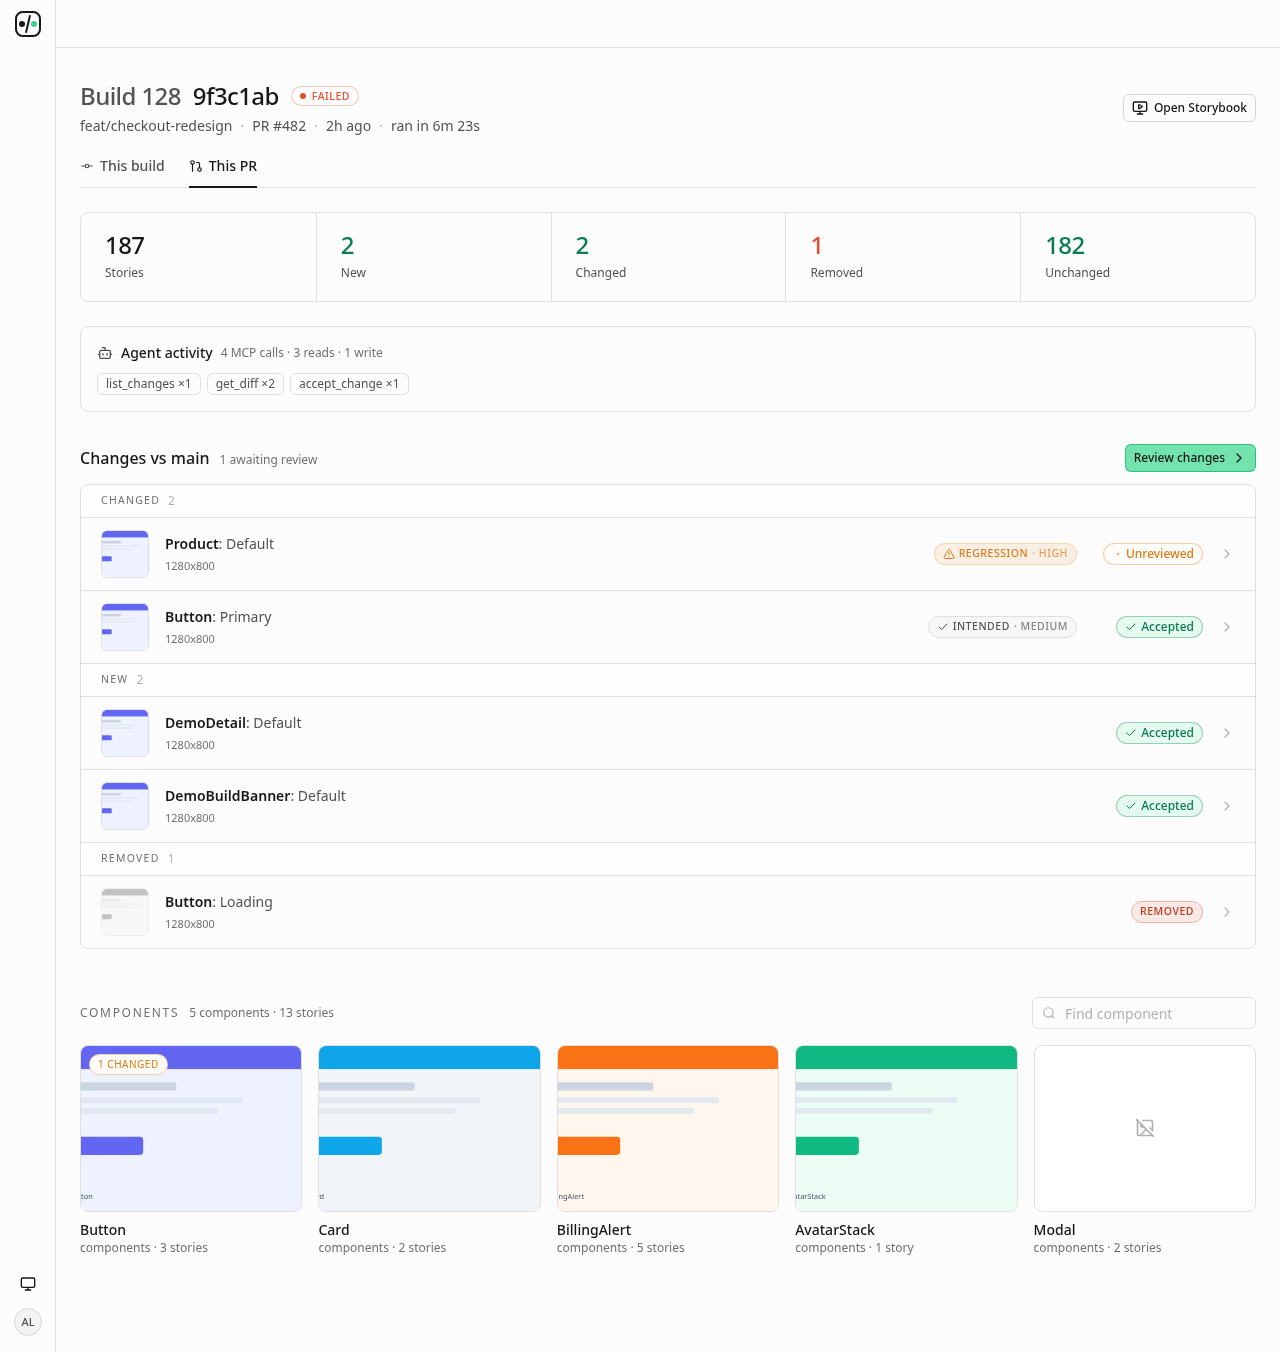Open the BillingAlert component thumbnail
Screen dimensions: 1280x1352
668,1128
